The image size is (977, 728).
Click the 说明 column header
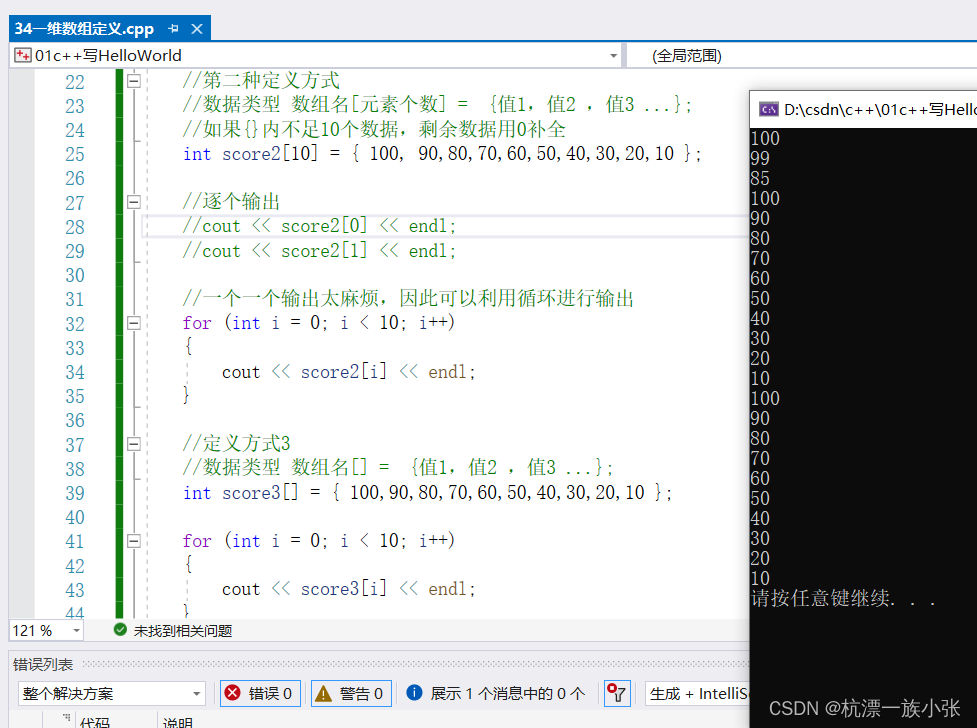(x=178, y=722)
